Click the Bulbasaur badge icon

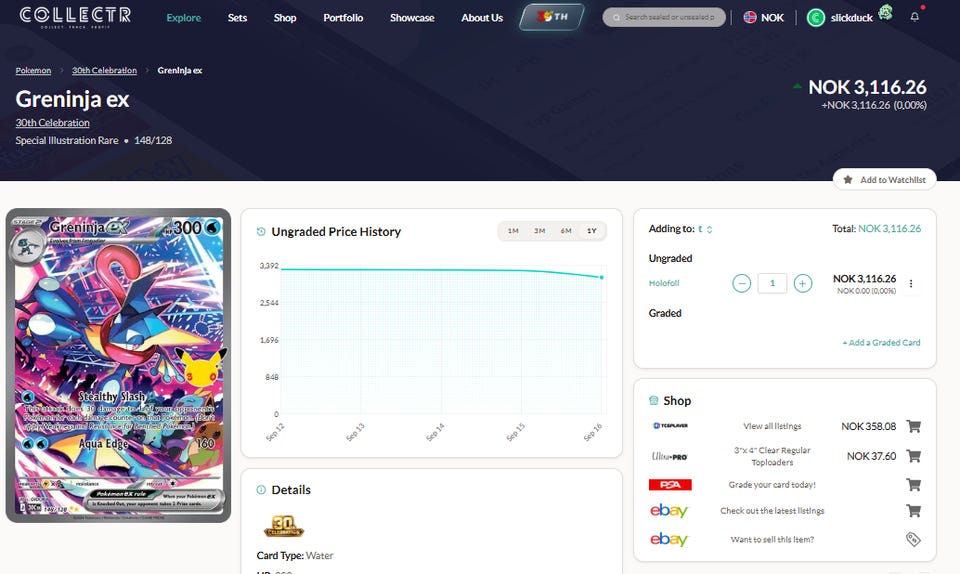tap(885, 12)
